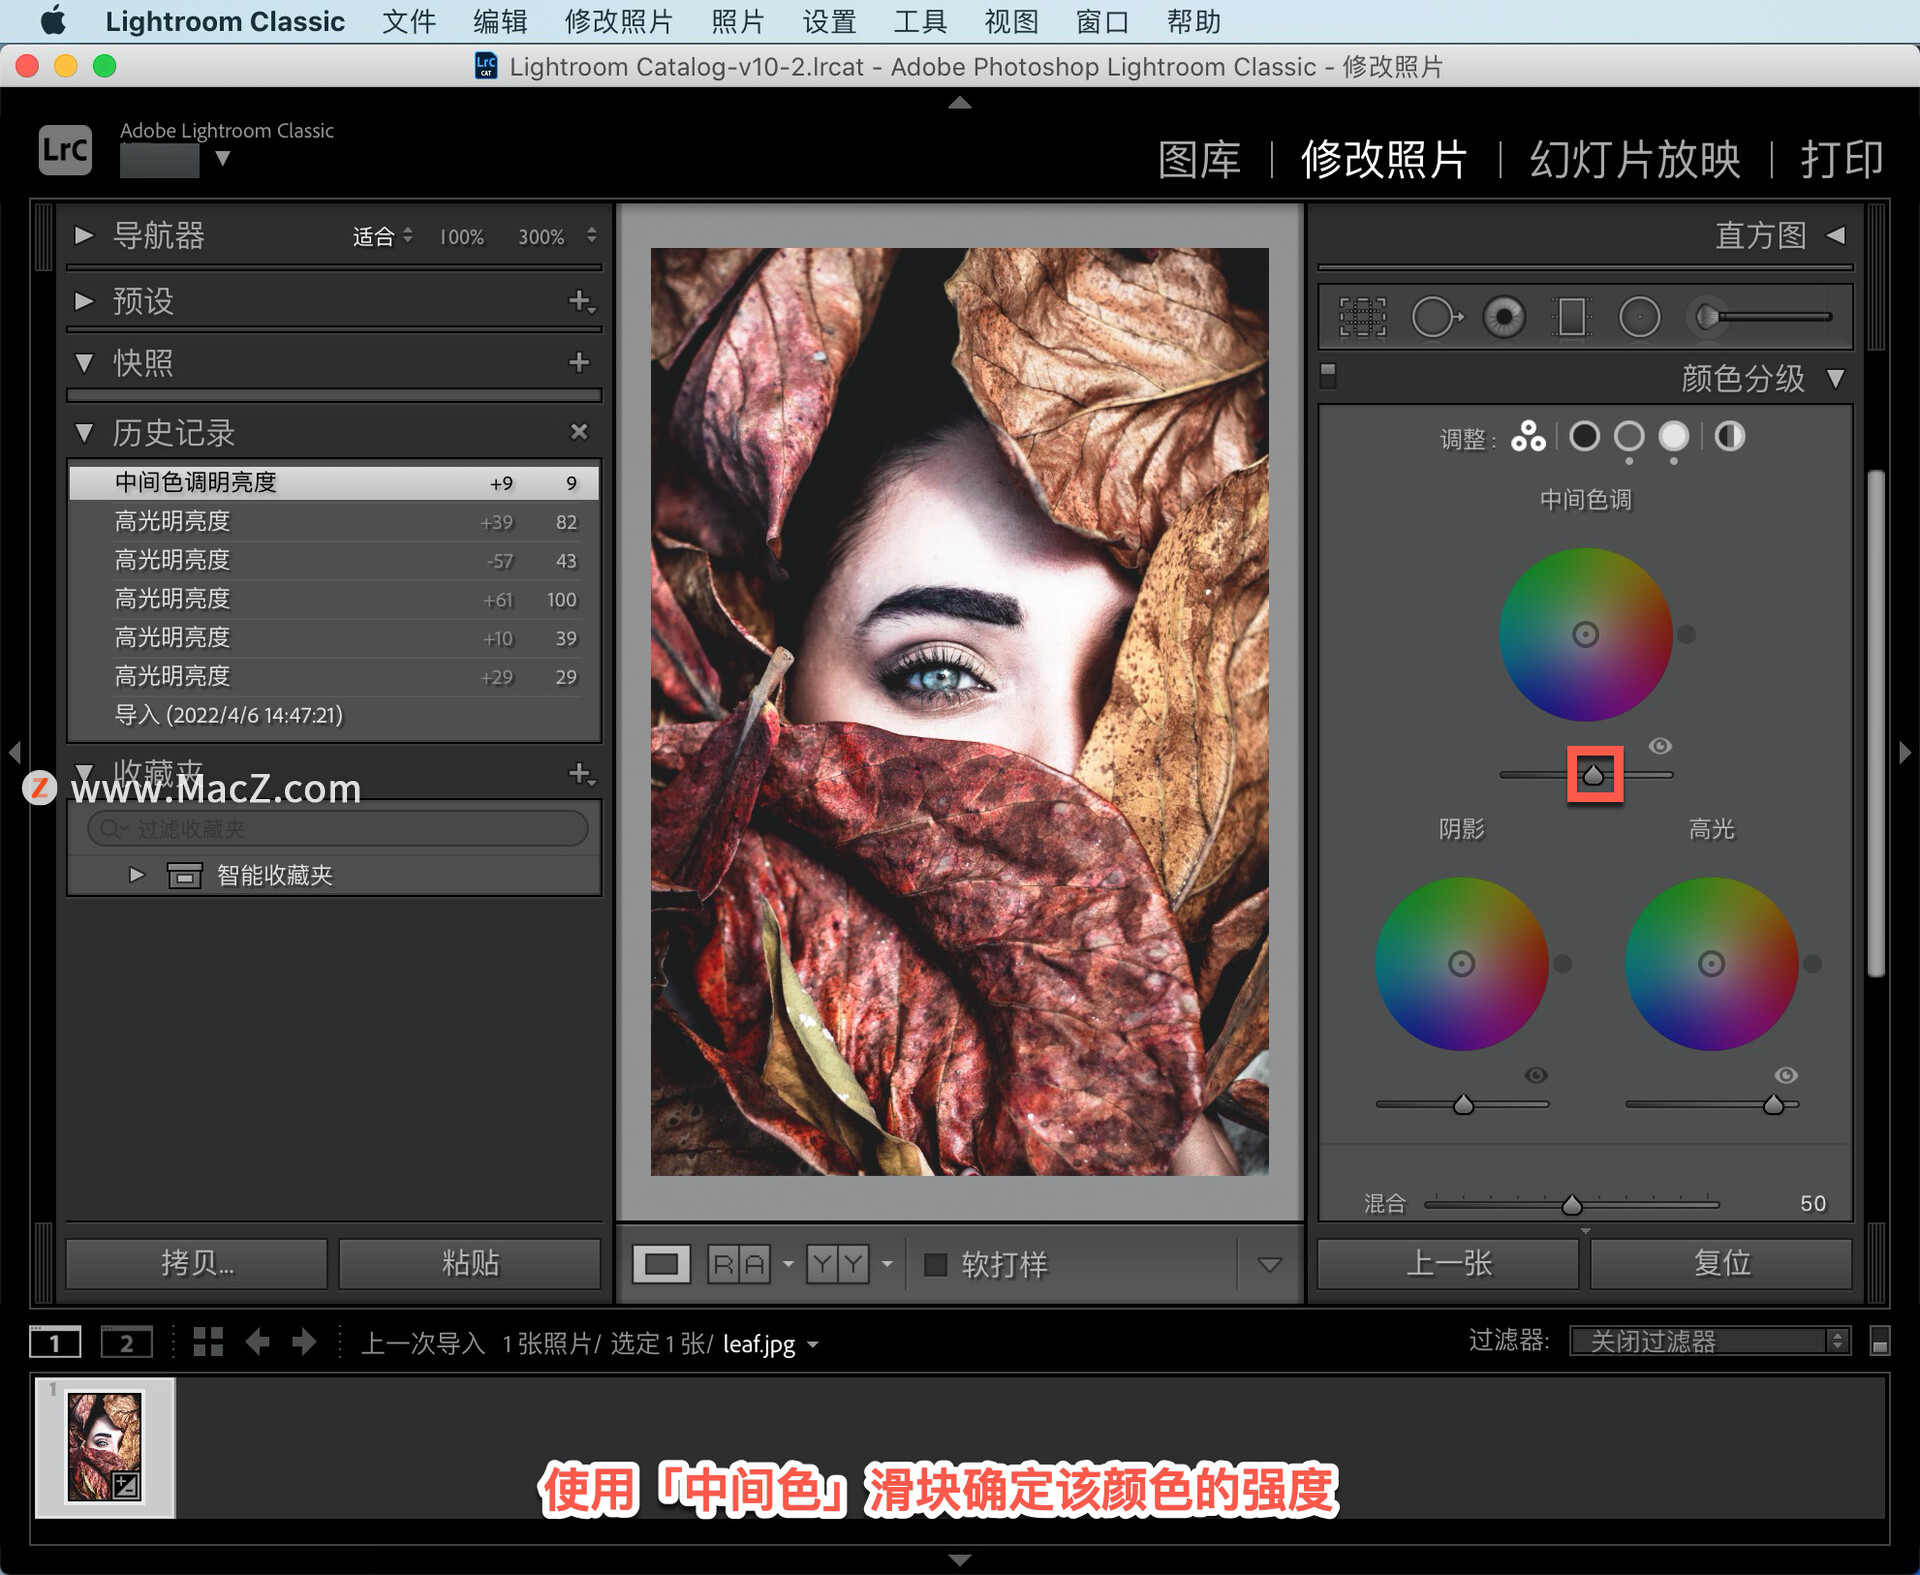Select the Graduated Filter tool
Image resolution: width=1920 pixels, height=1575 pixels.
point(1572,317)
